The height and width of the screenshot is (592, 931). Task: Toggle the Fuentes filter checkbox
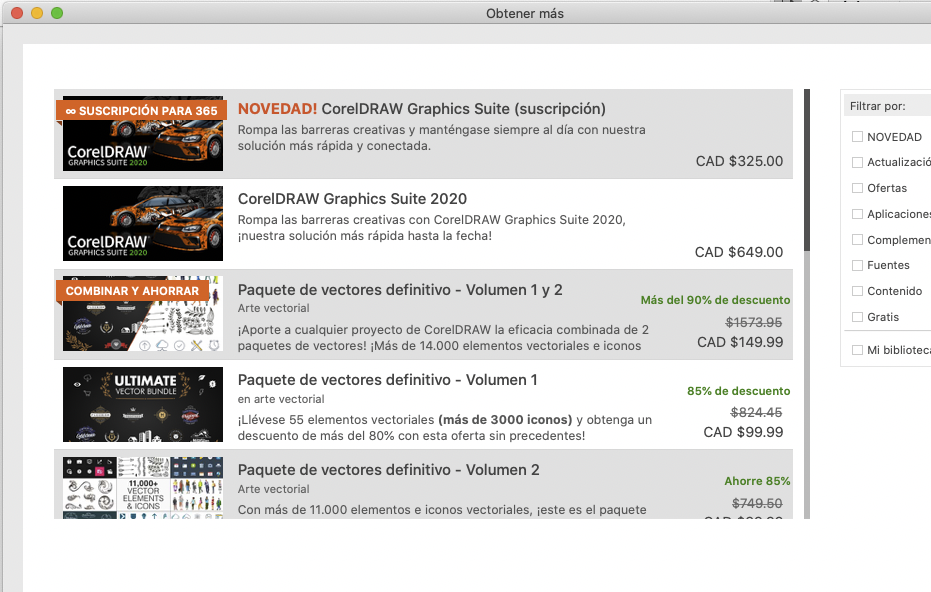pos(857,265)
